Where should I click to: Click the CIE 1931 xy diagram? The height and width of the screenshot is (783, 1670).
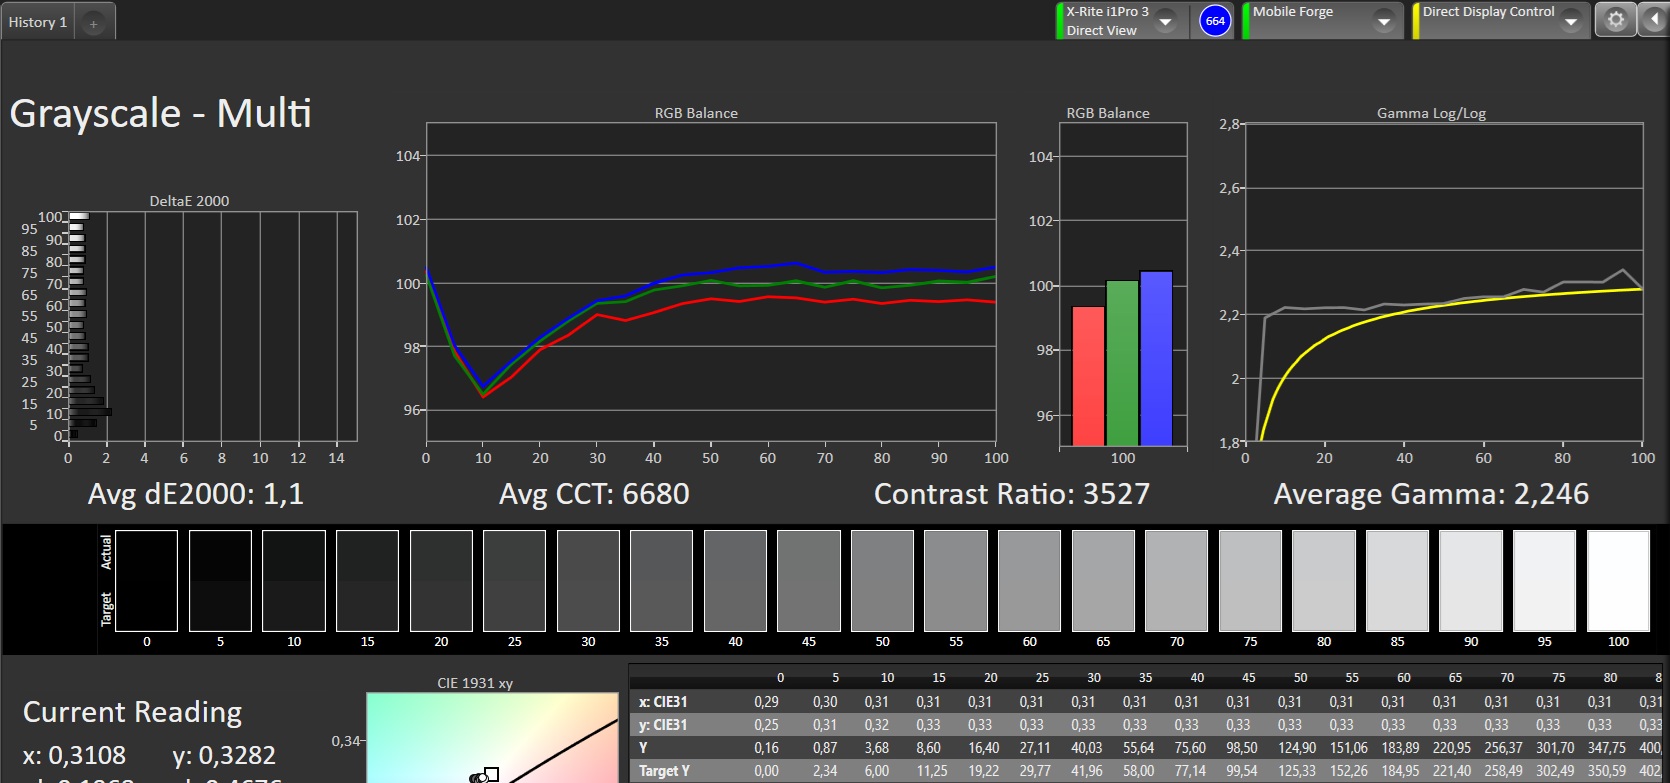point(492,738)
